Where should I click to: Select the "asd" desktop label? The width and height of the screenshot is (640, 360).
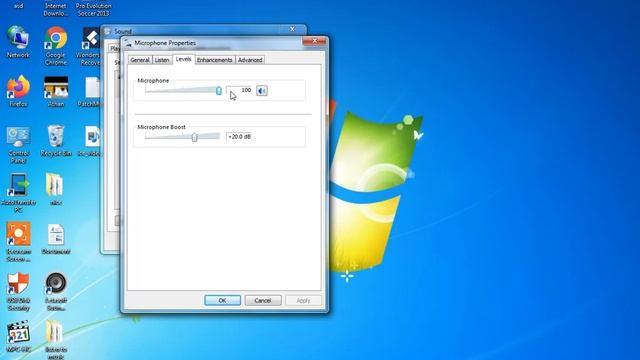coord(18,6)
